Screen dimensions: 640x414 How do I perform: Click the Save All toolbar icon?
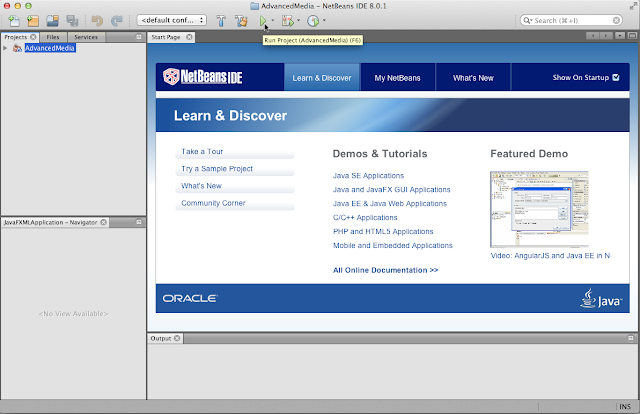tap(72, 20)
